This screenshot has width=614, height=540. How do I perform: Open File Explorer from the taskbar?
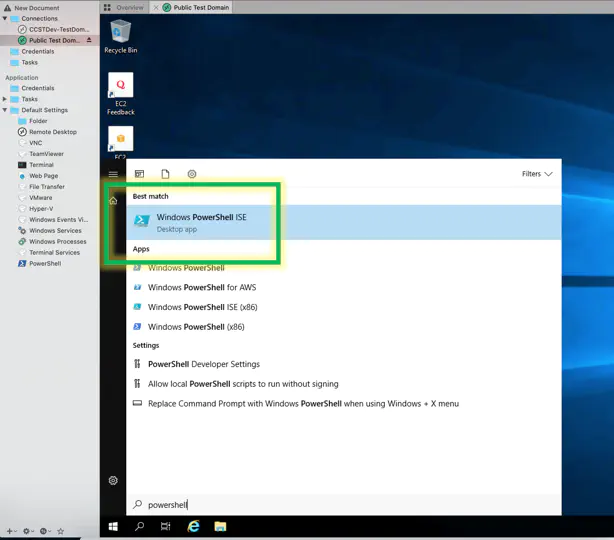point(220,527)
